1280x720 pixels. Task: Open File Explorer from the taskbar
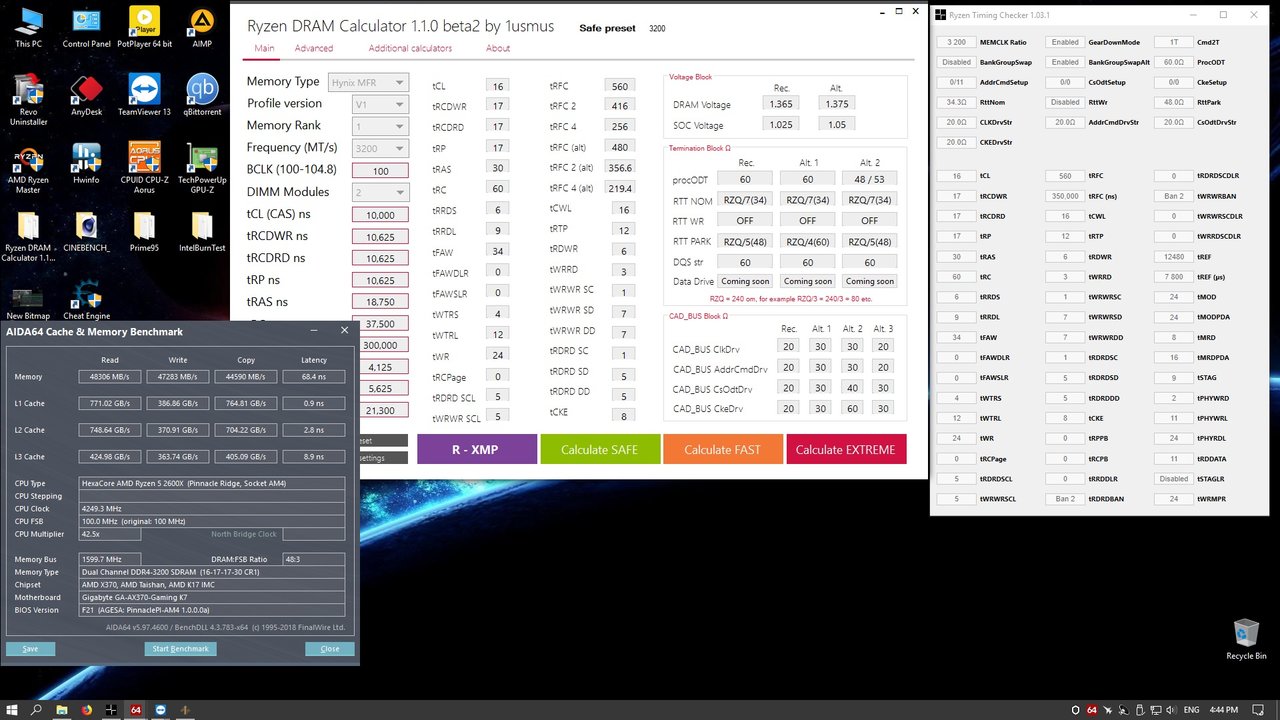(61, 709)
